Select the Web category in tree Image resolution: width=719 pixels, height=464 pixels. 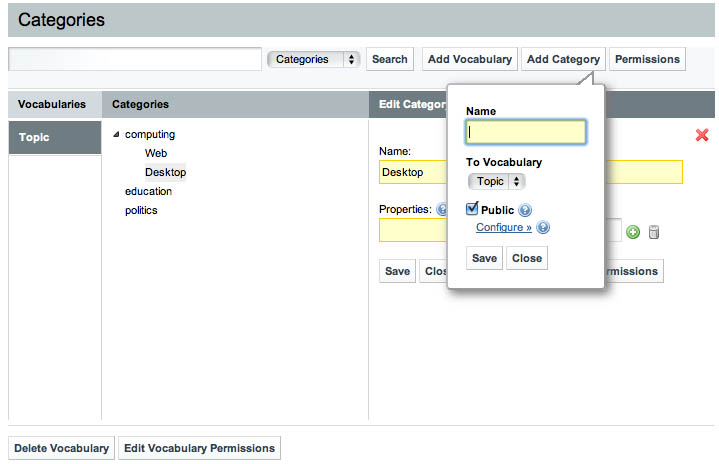156,153
